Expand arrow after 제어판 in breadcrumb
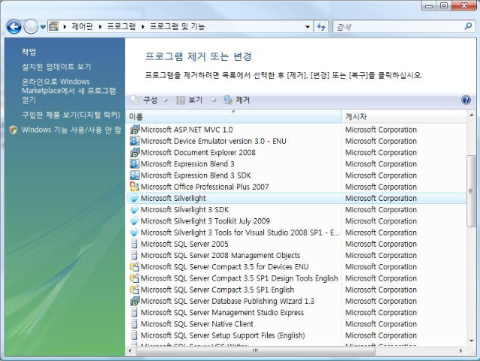This screenshot has height=361, width=480. coord(100,27)
